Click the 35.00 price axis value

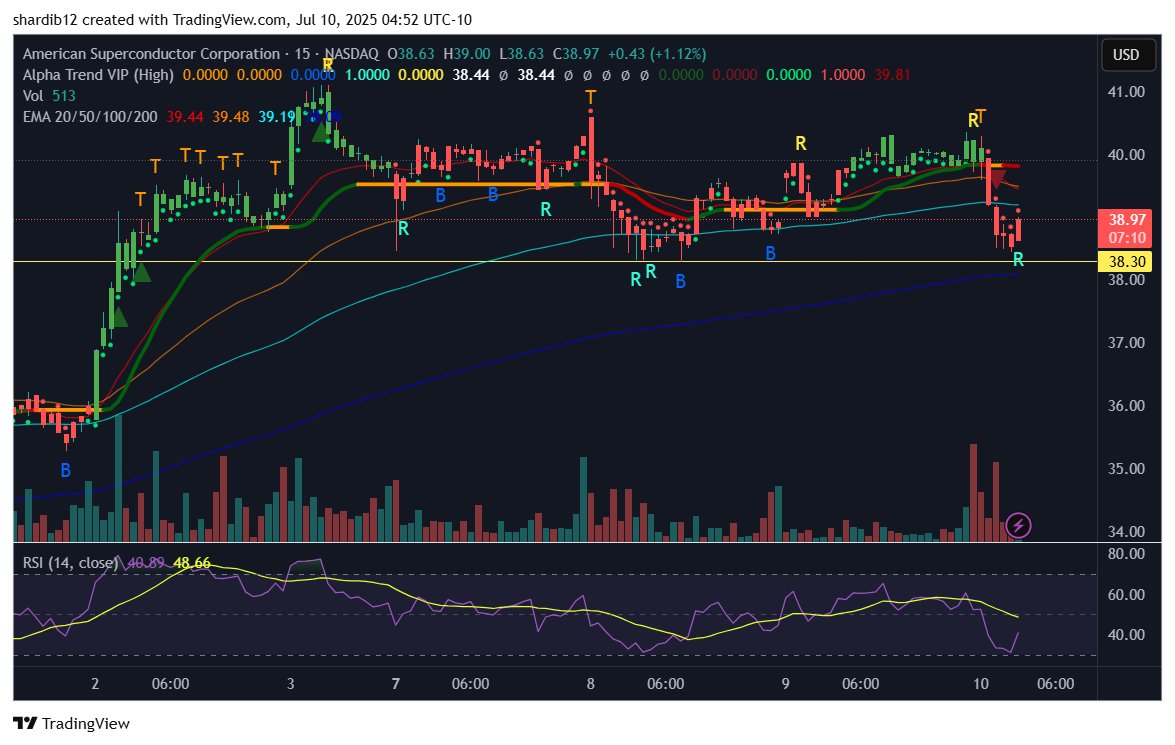coord(1126,469)
